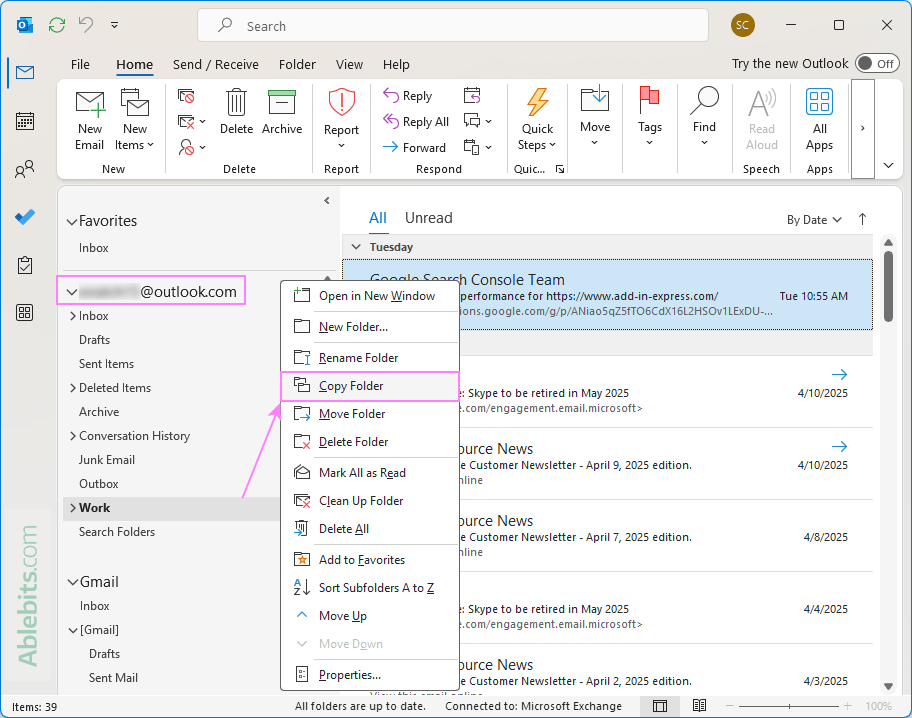Click in the Search box
The height and width of the screenshot is (718, 912).
click(x=453, y=26)
